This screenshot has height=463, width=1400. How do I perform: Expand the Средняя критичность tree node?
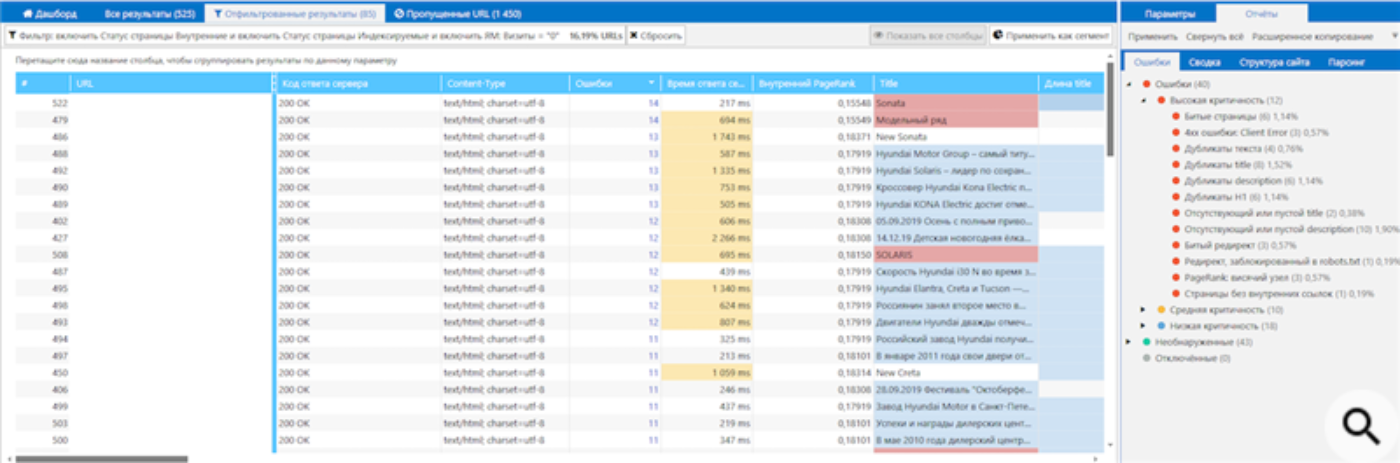(x=1144, y=310)
